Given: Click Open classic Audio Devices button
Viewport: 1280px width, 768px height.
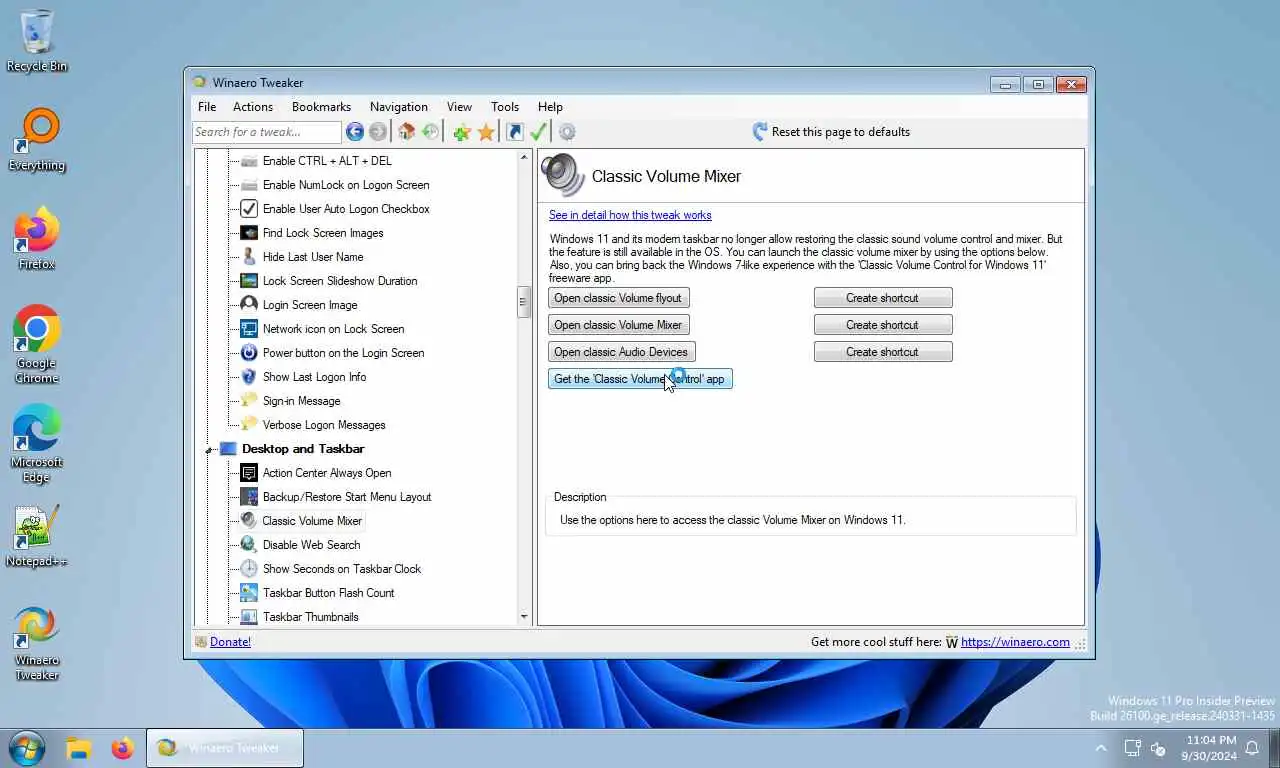Looking at the screenshot, I should point(621,352).
